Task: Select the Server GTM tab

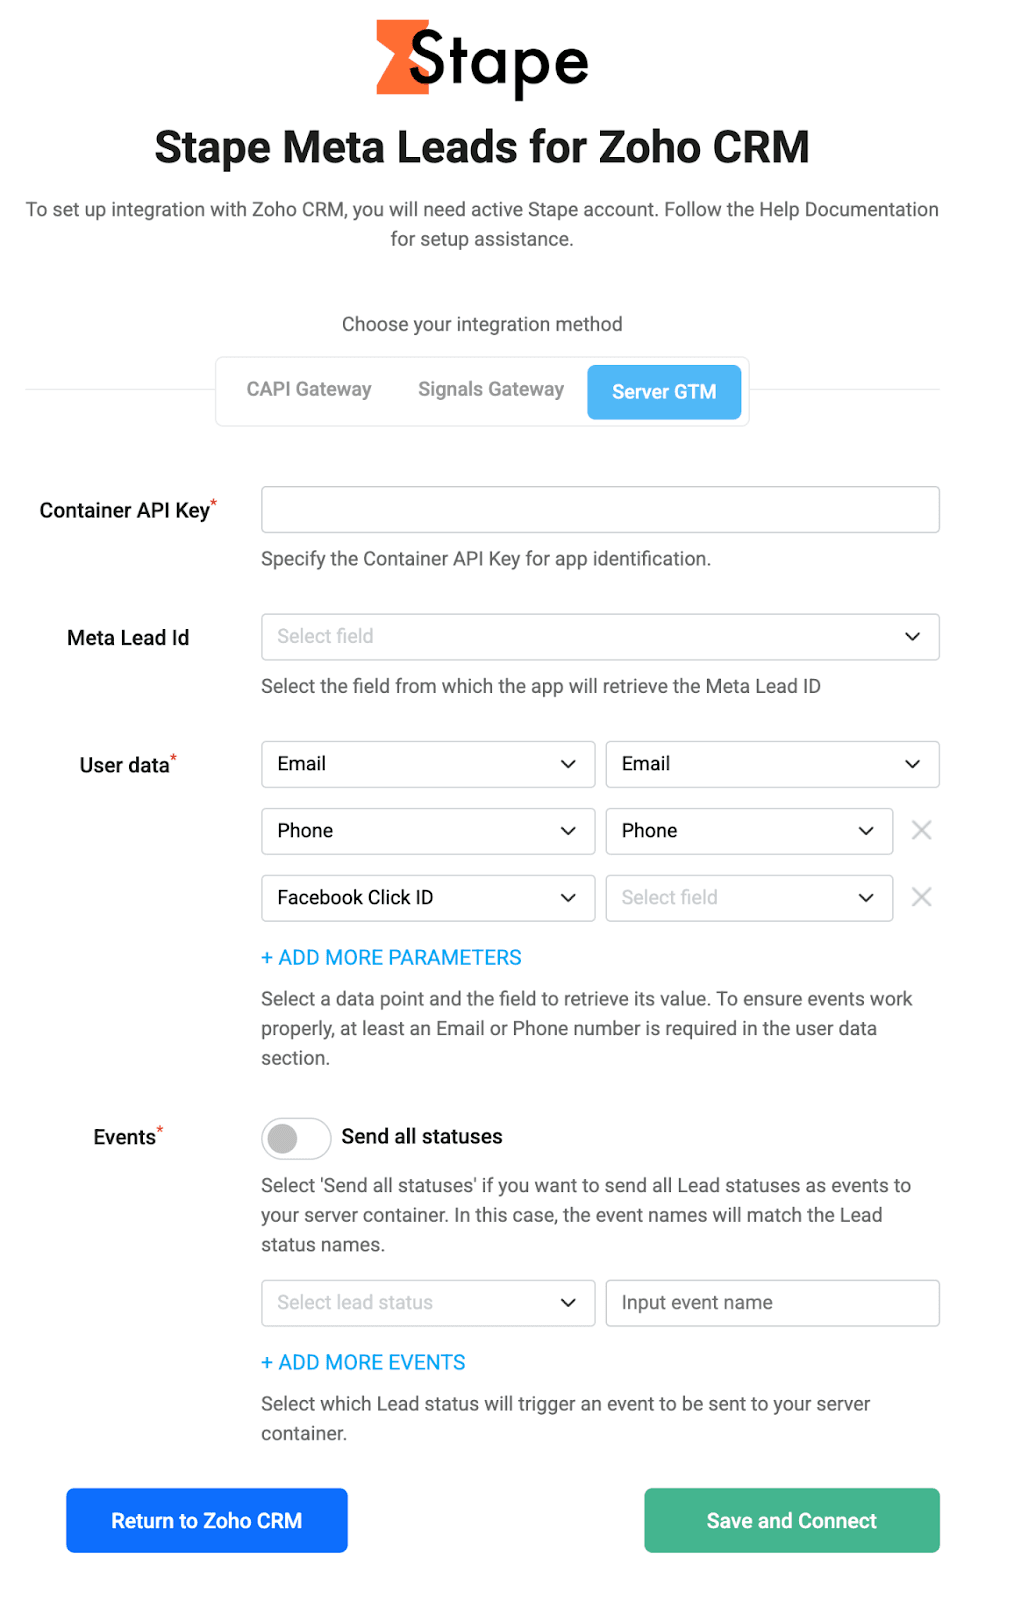Action: [x=664, y=392]
